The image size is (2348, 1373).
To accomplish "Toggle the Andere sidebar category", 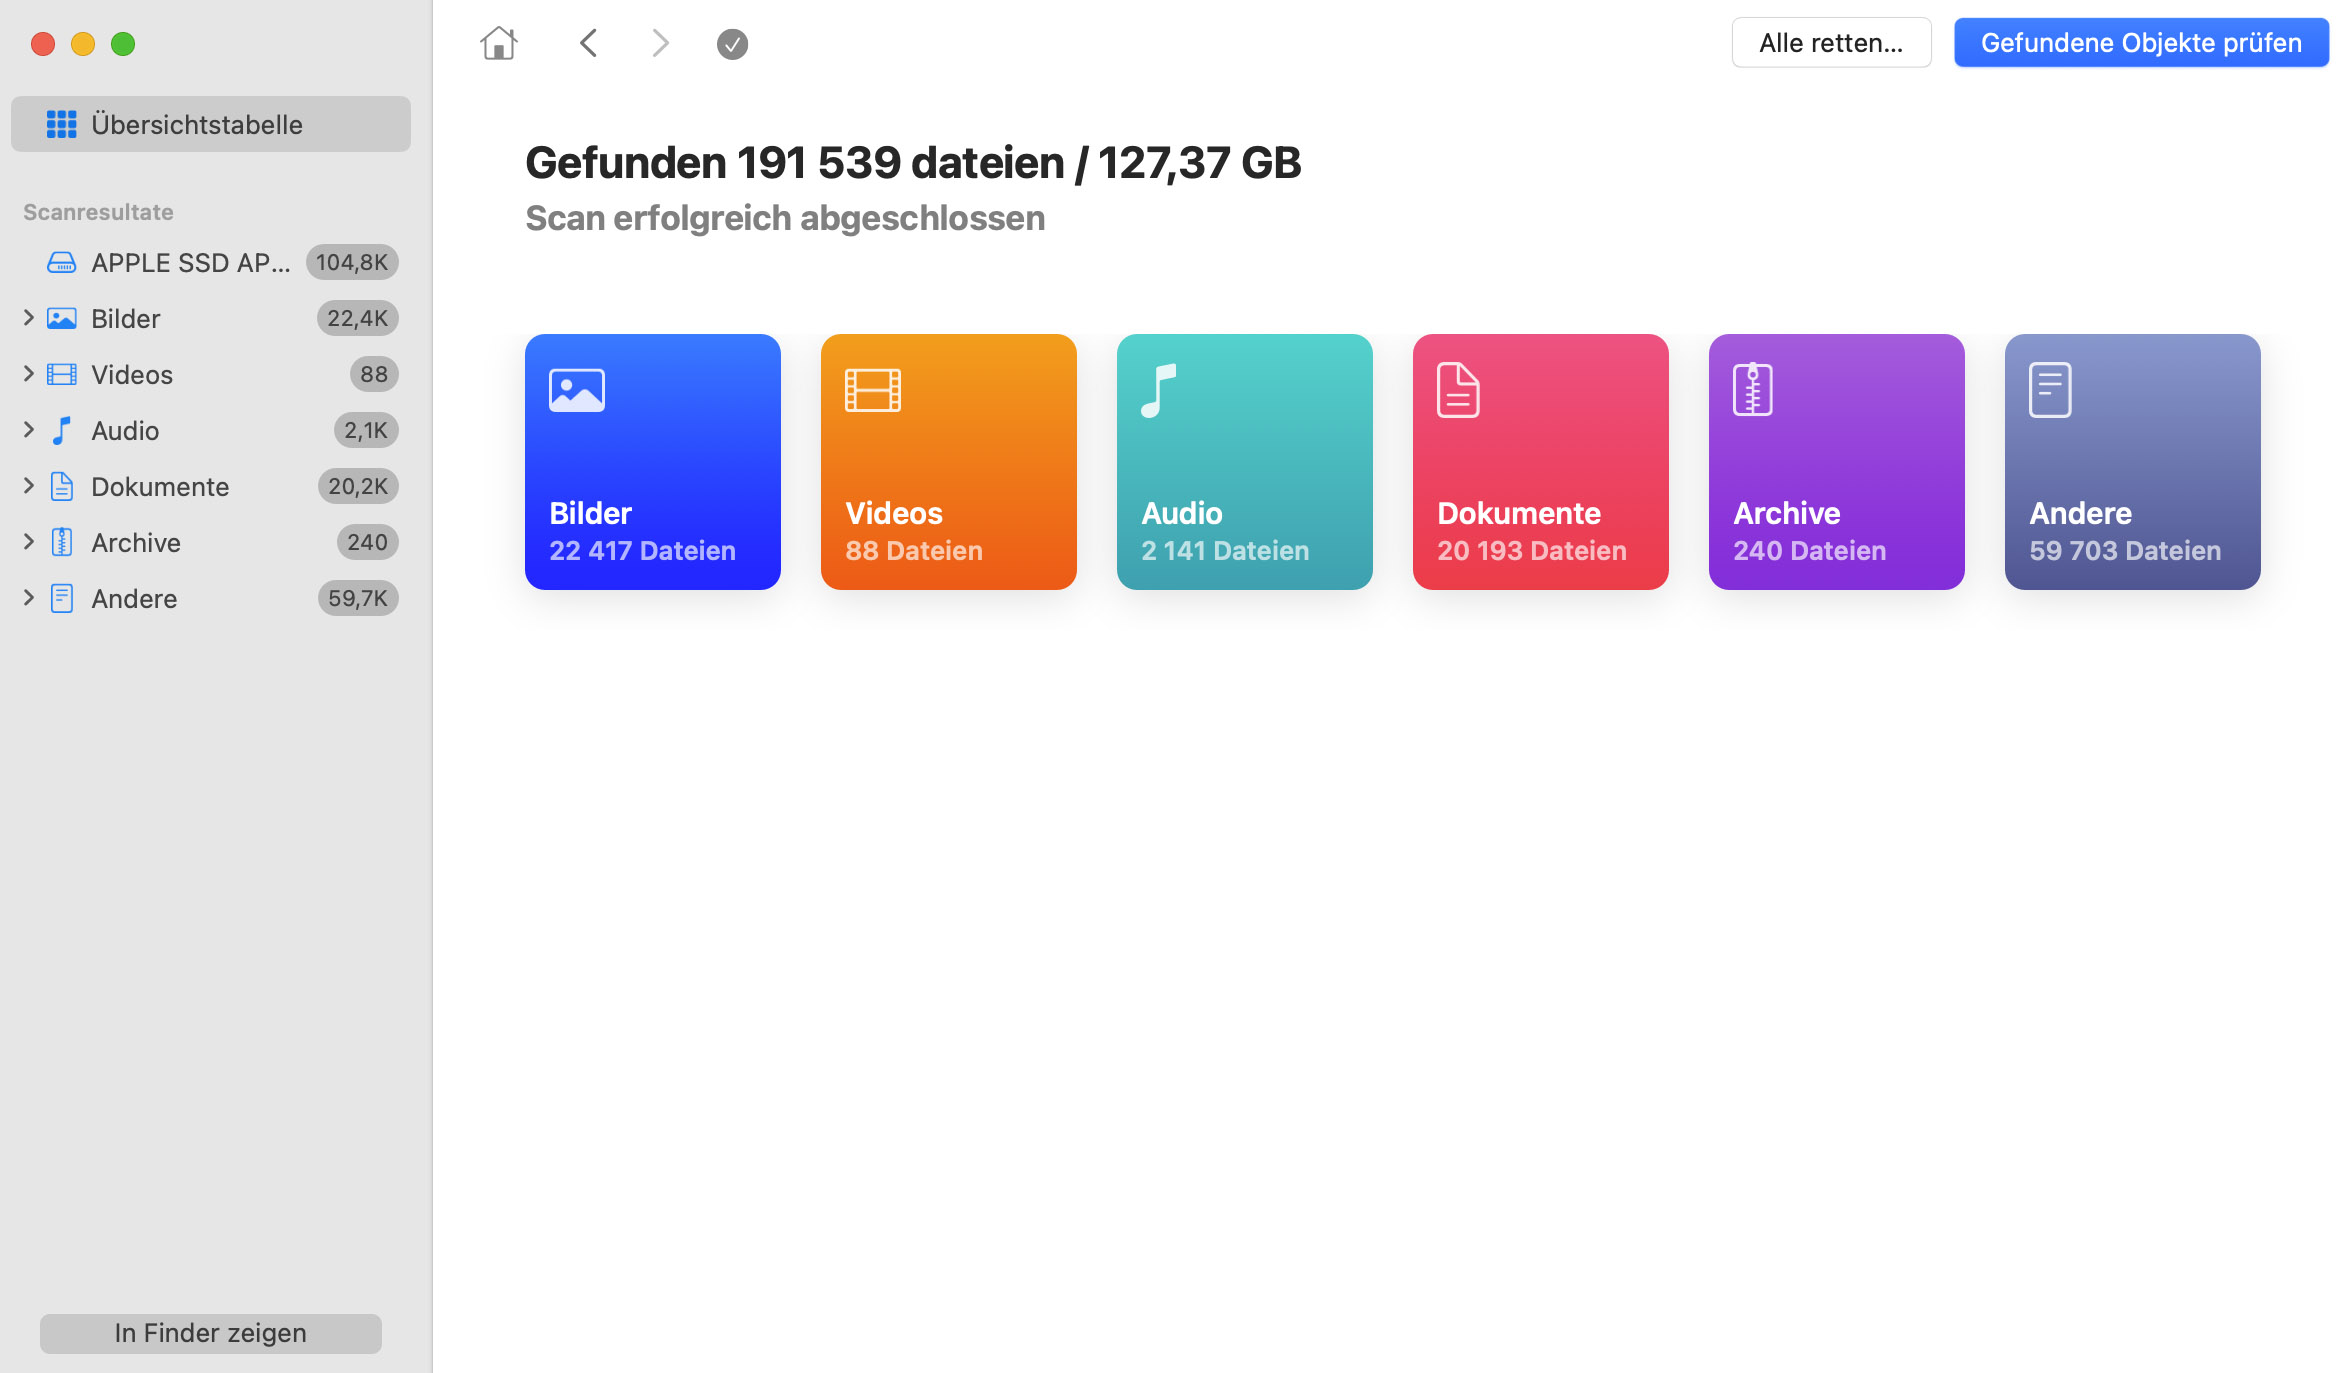I will (x=26, y=597).
